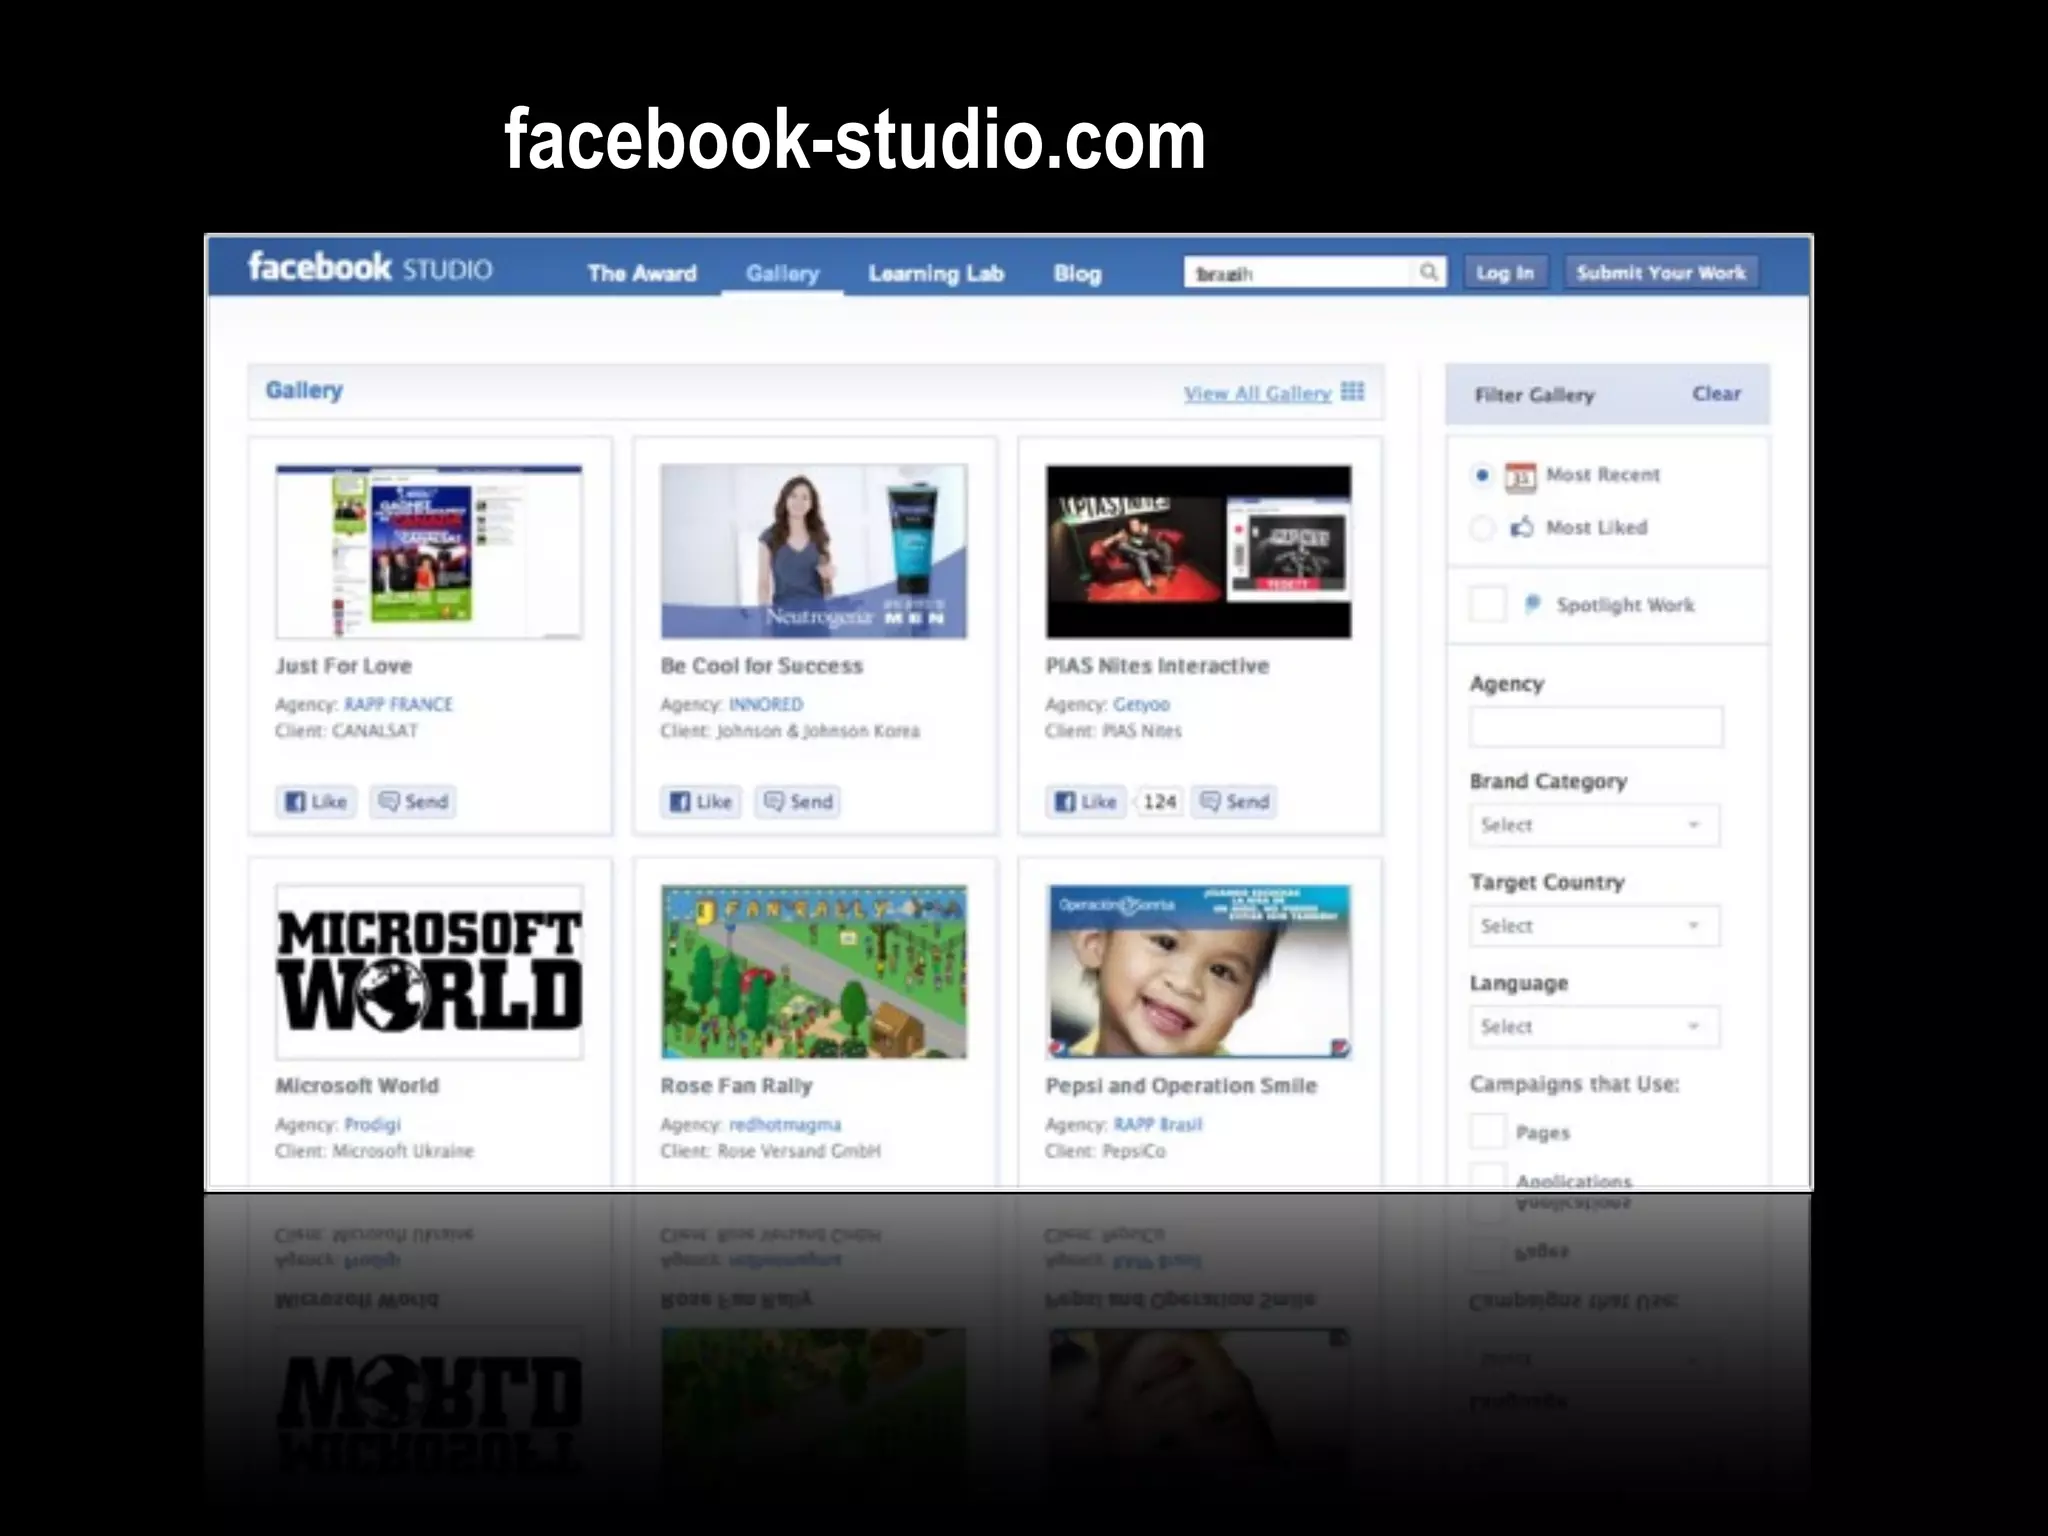Viewport: 2048px width, 1536px height.
Task: Send the Just For Love entry
Action: click(x=414, y=802)
